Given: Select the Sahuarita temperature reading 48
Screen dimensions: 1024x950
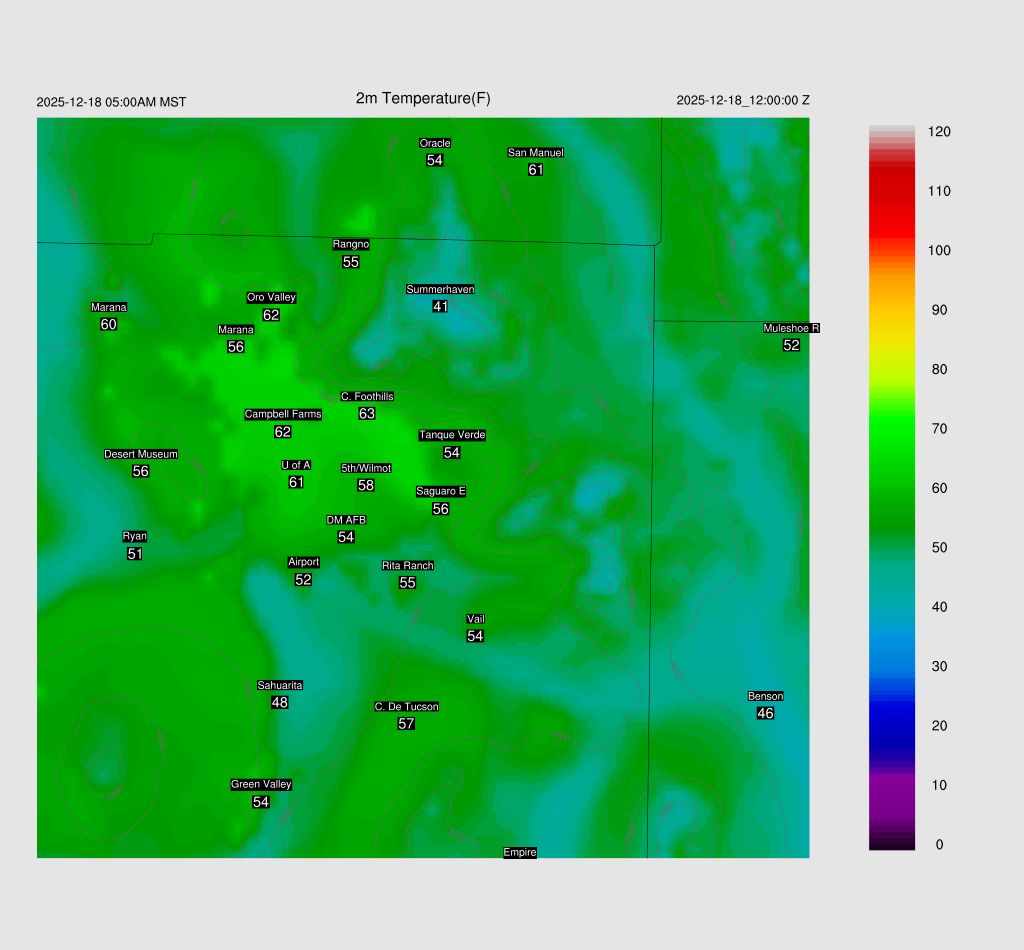Looking at the screenshot, I should 280,703.
